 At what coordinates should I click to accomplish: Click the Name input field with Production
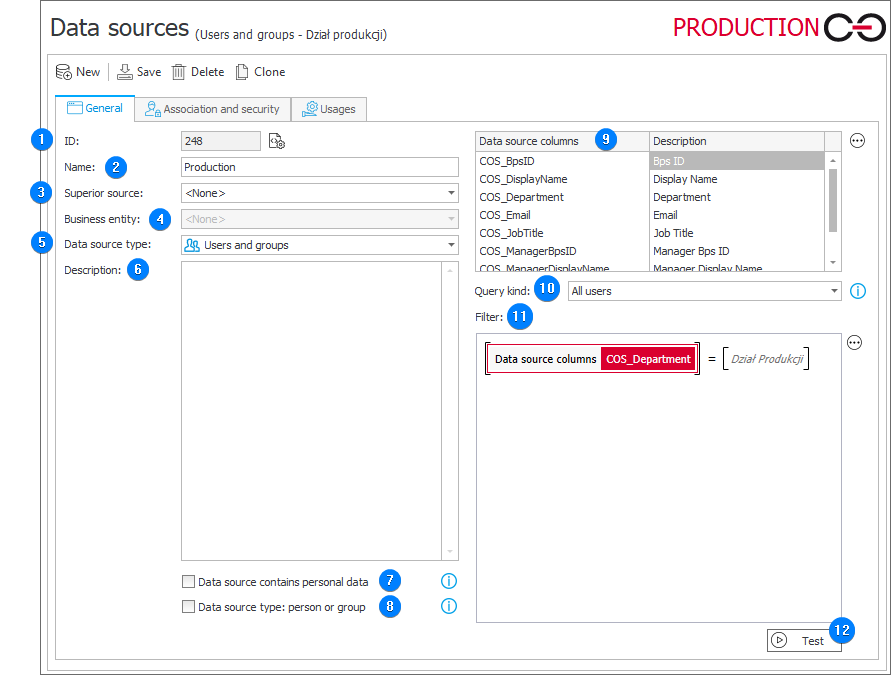click(320, 167)
